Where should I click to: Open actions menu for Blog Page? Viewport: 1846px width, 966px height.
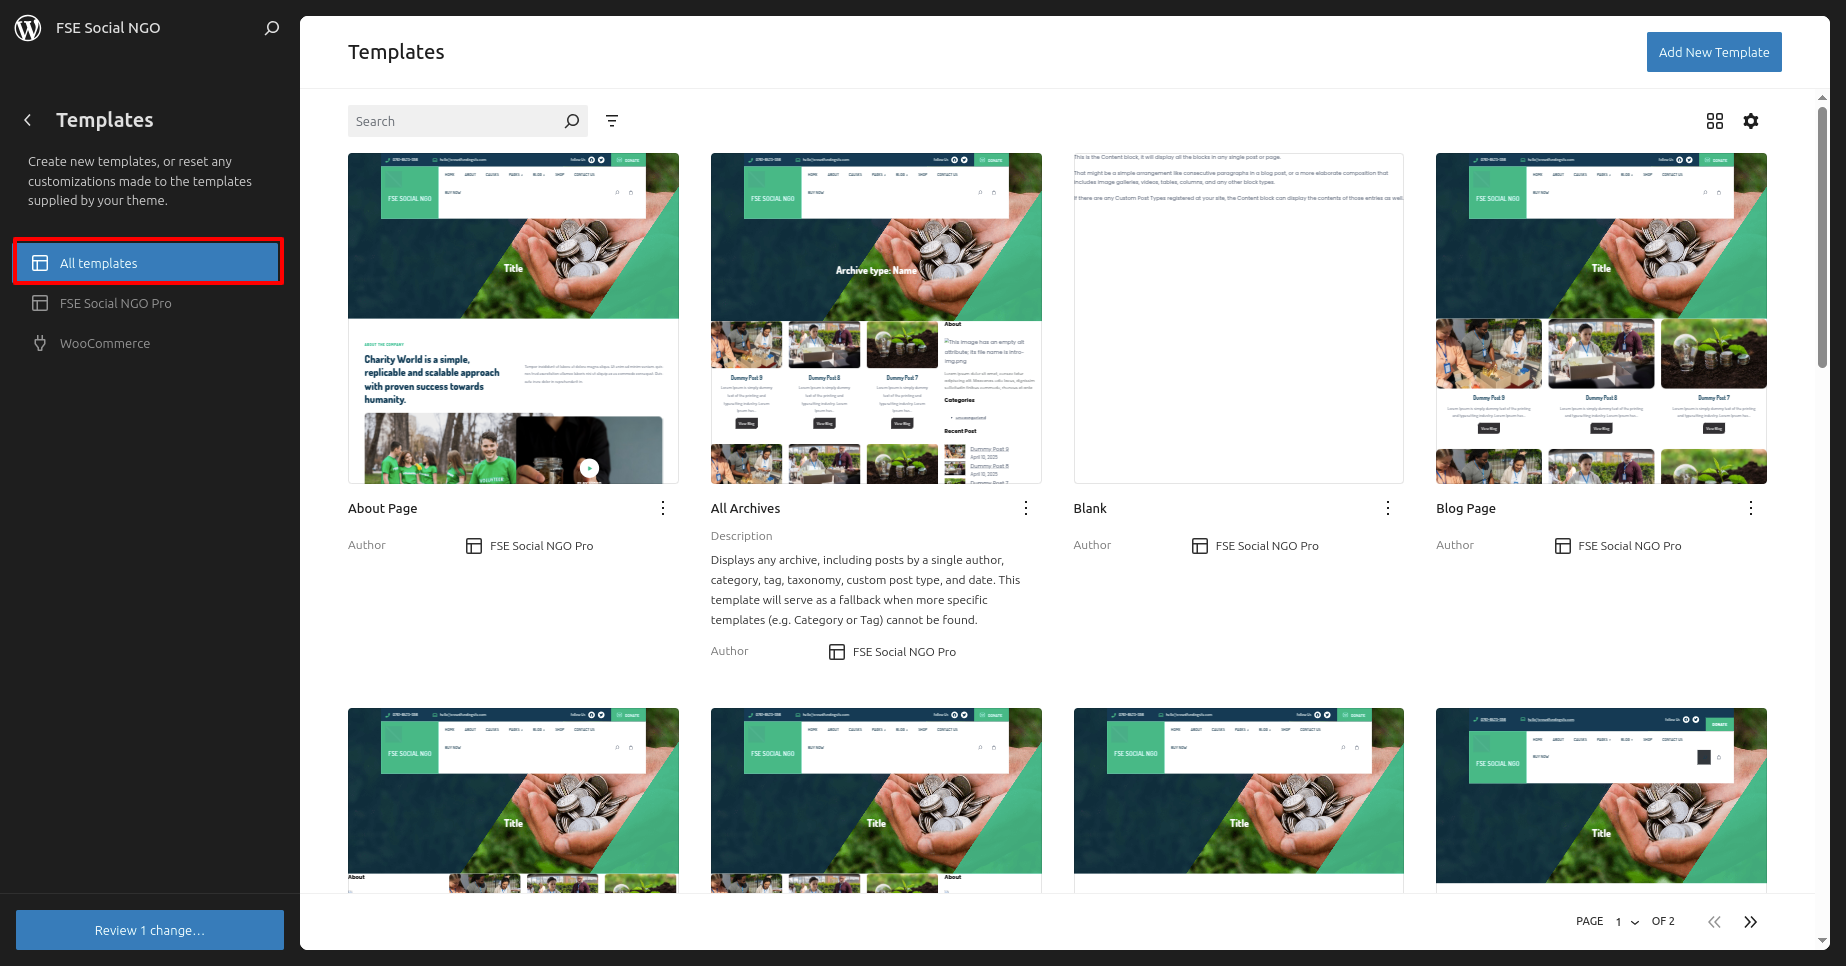click(x=1751, y=508)
